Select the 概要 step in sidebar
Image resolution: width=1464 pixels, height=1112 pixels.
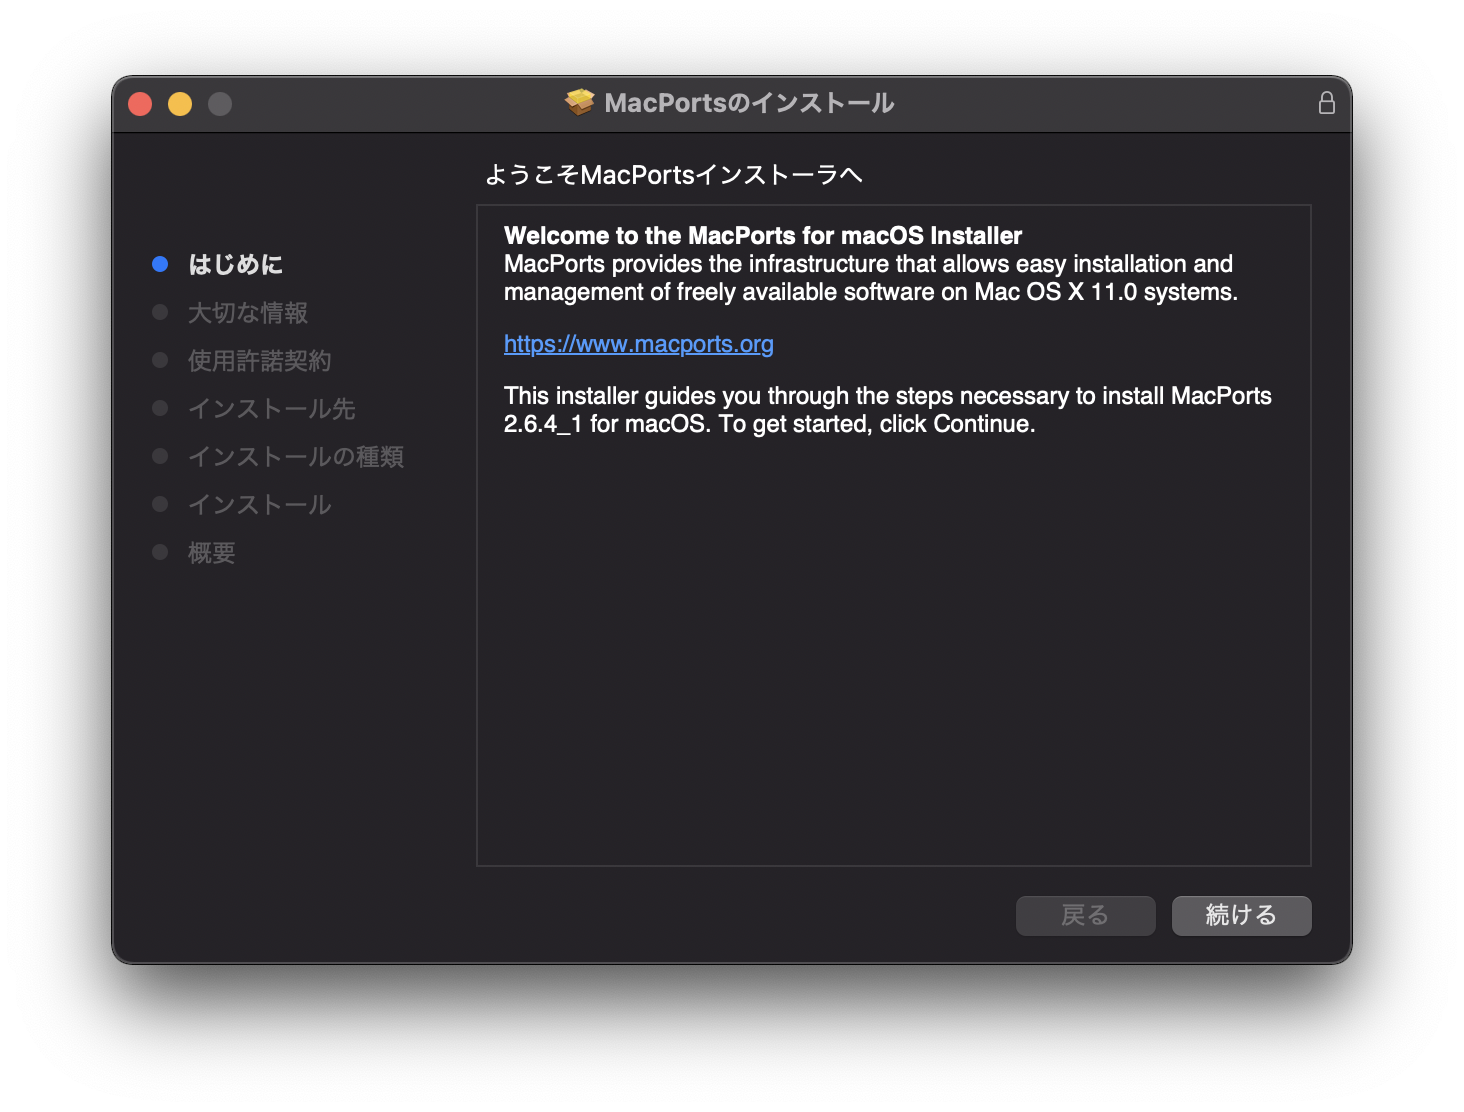coord(212,553)
